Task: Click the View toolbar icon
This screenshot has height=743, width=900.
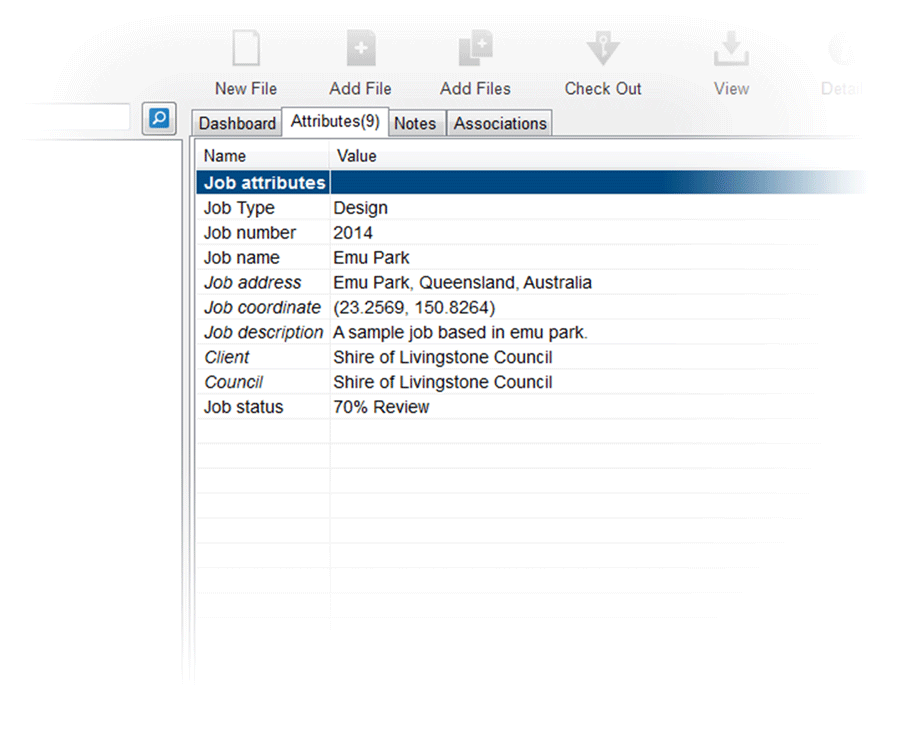Action: click(x=731, y=50)
